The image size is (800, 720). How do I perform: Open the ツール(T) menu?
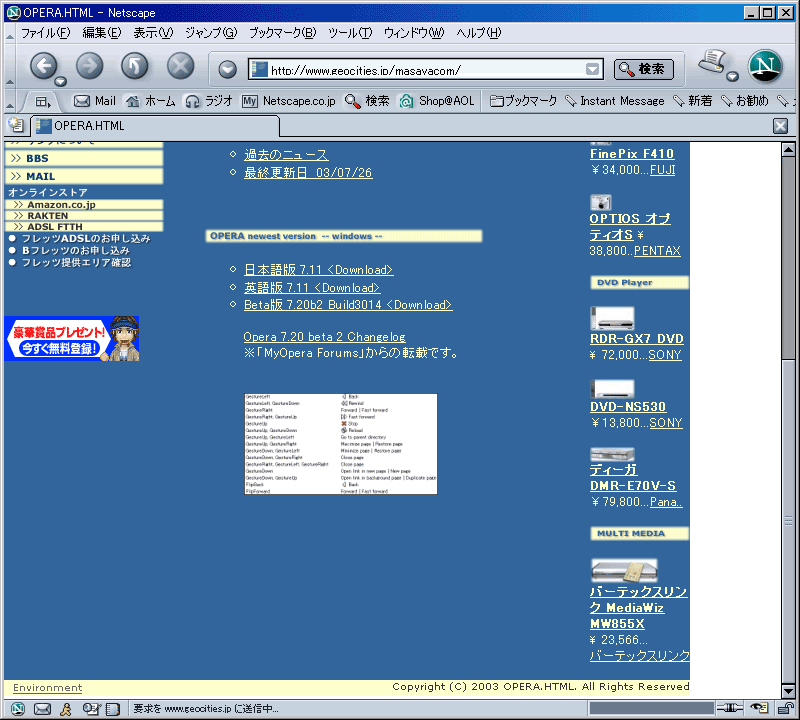coord(350,33)
